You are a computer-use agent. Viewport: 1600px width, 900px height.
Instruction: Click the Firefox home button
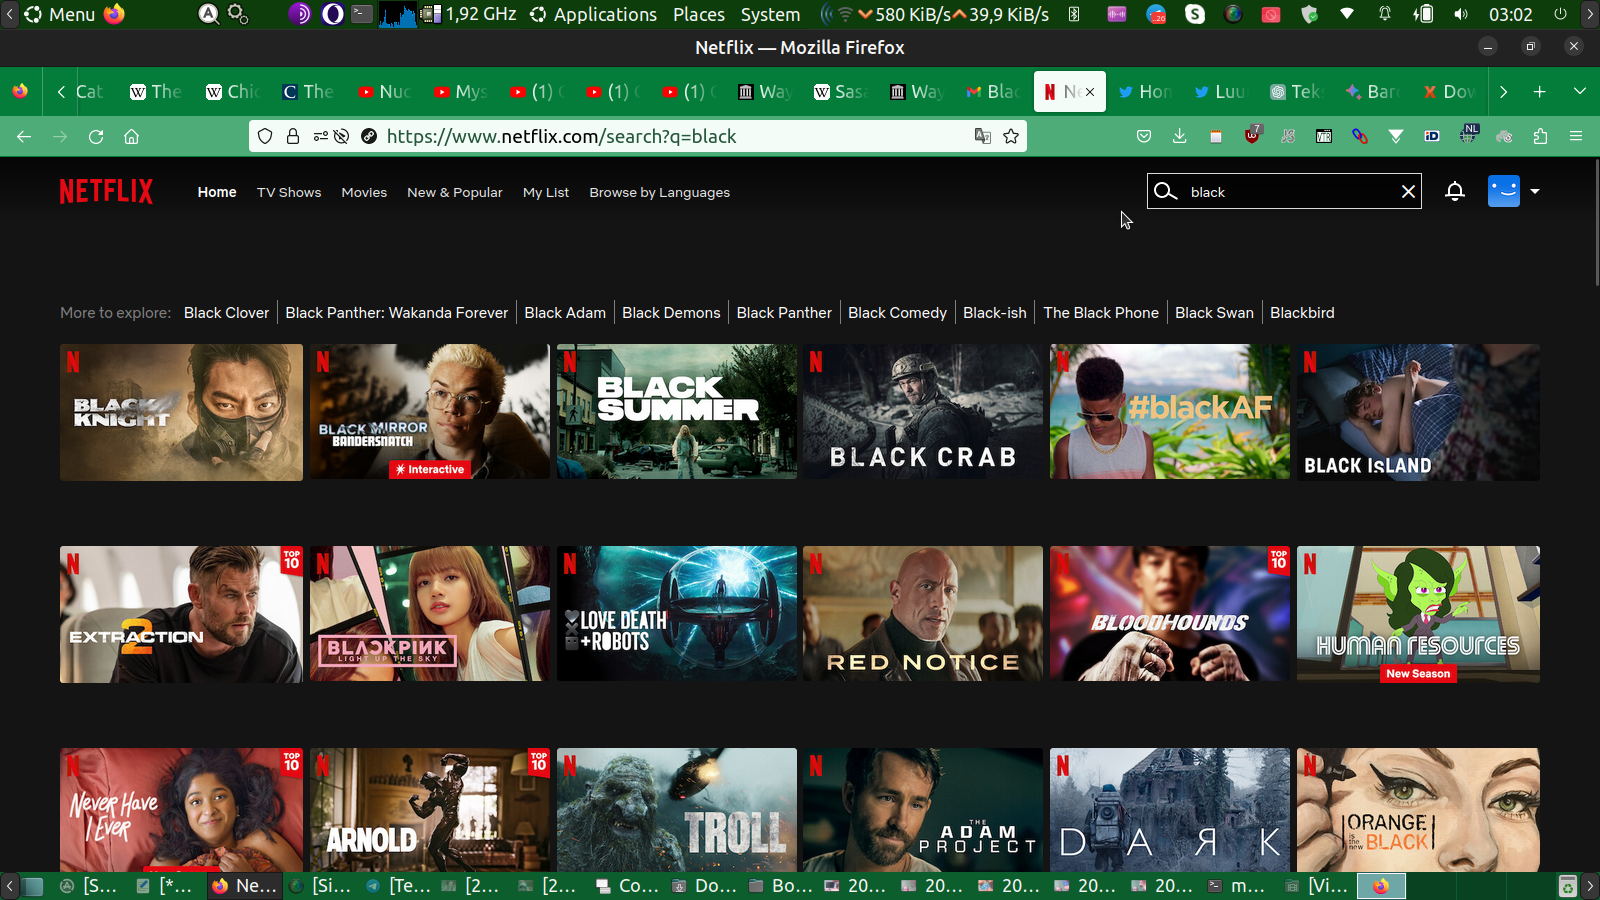pos(131,136)
